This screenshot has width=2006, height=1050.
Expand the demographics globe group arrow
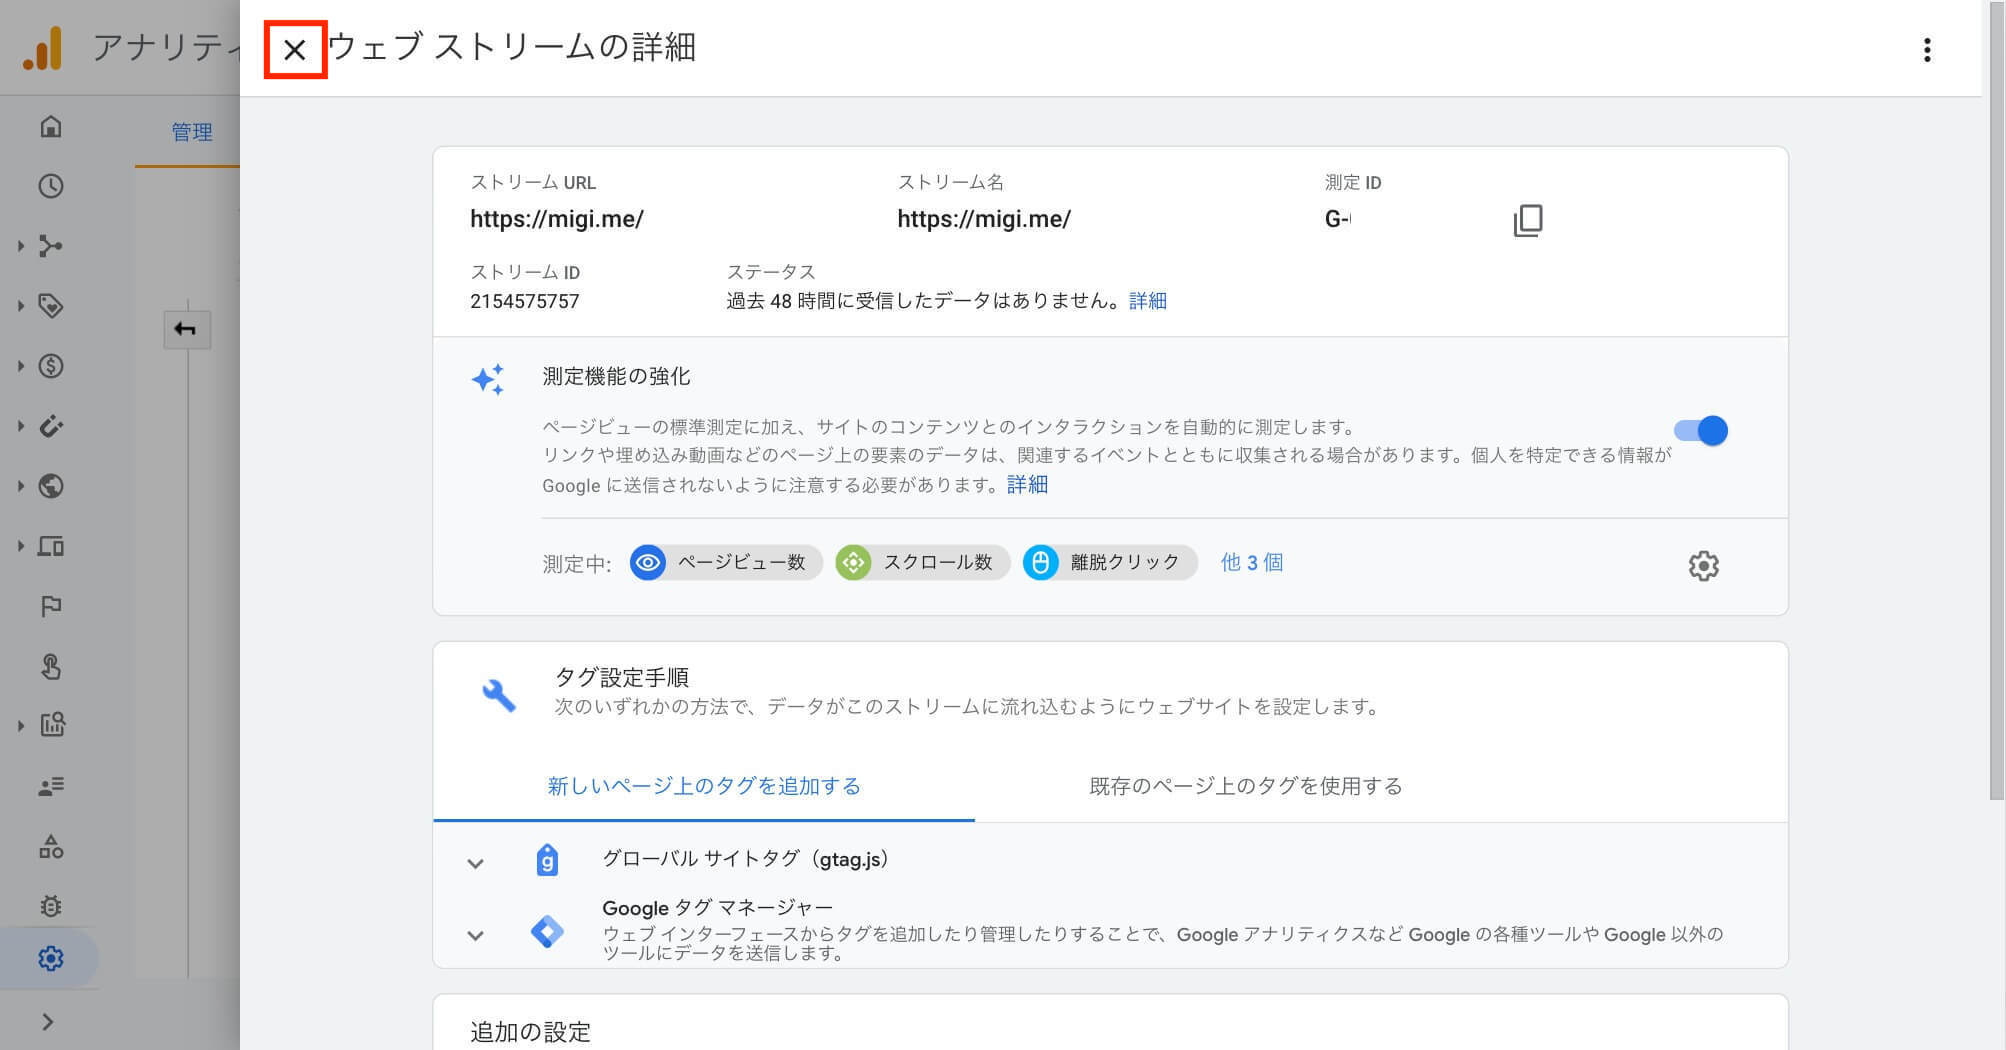coord(20,486)
